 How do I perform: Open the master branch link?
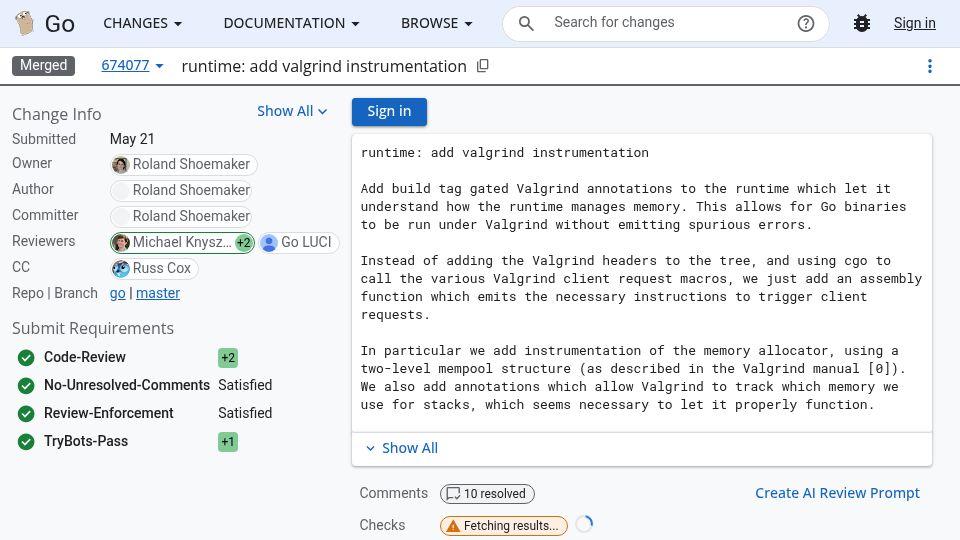pos(158,293)
